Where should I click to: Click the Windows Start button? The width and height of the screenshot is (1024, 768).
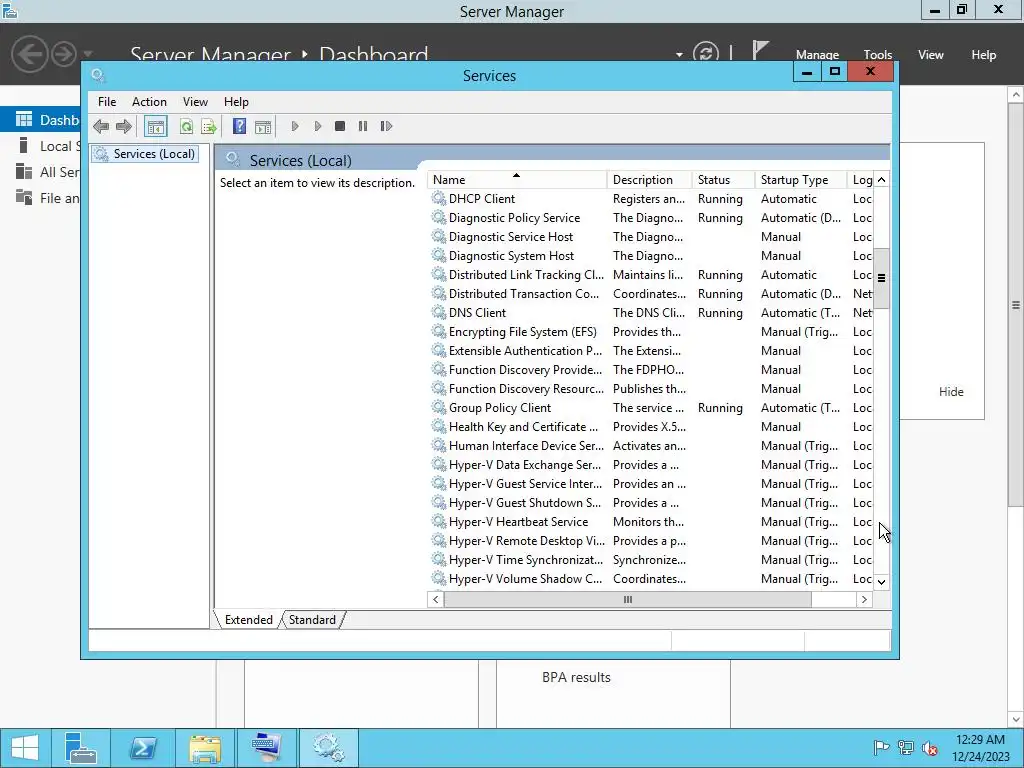[25, 748]
